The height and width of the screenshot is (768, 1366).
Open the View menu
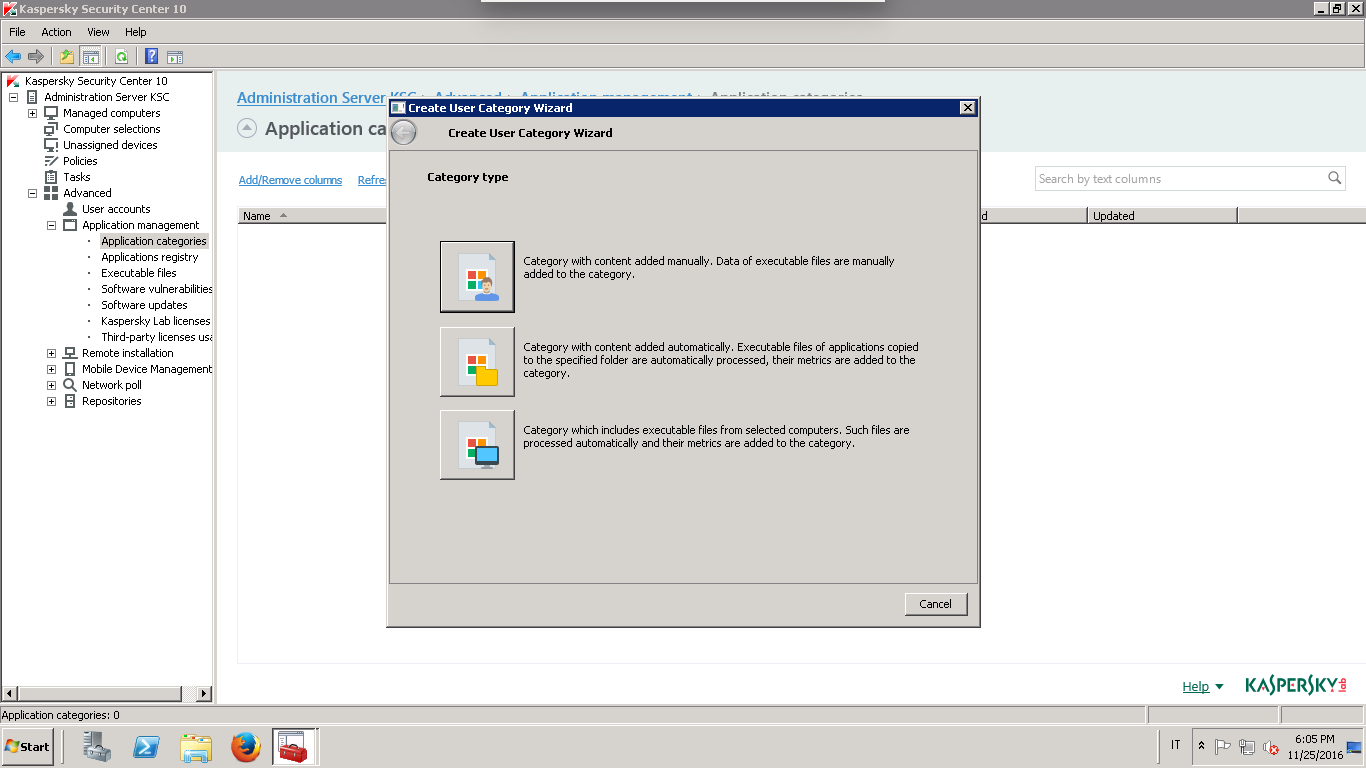(x=98, y=32)
